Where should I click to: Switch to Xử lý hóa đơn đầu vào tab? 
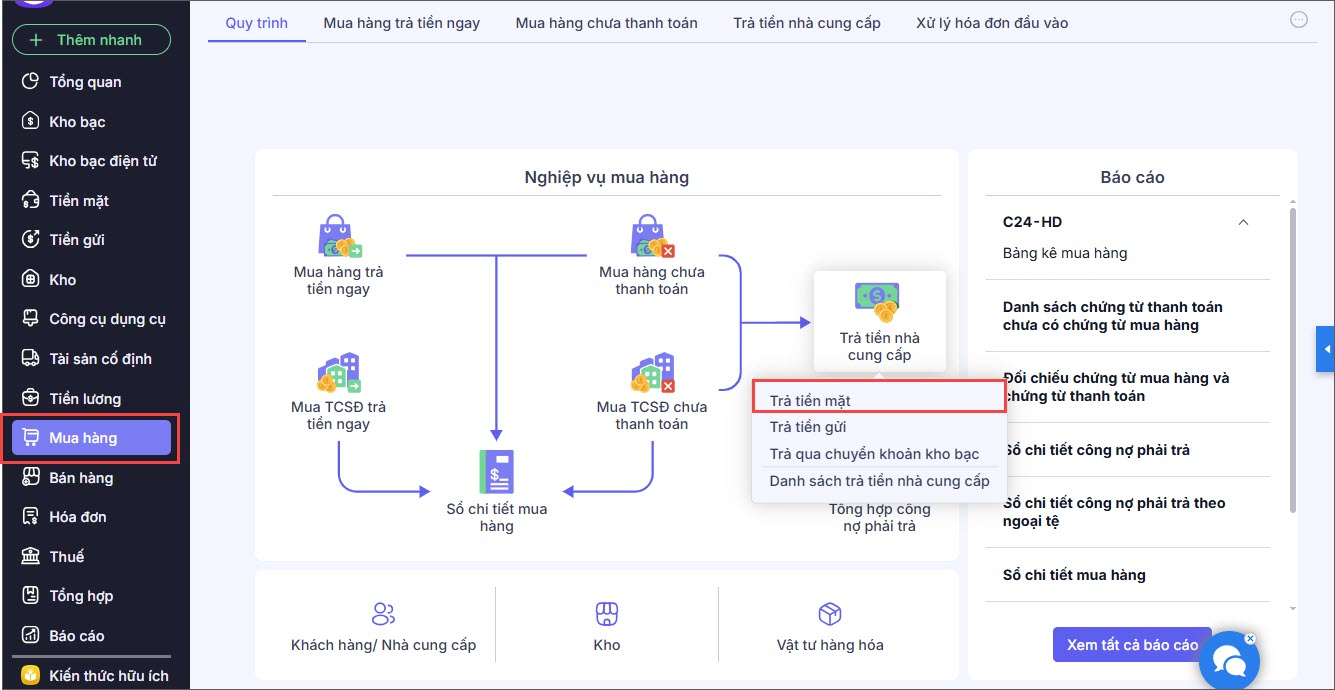992,22
